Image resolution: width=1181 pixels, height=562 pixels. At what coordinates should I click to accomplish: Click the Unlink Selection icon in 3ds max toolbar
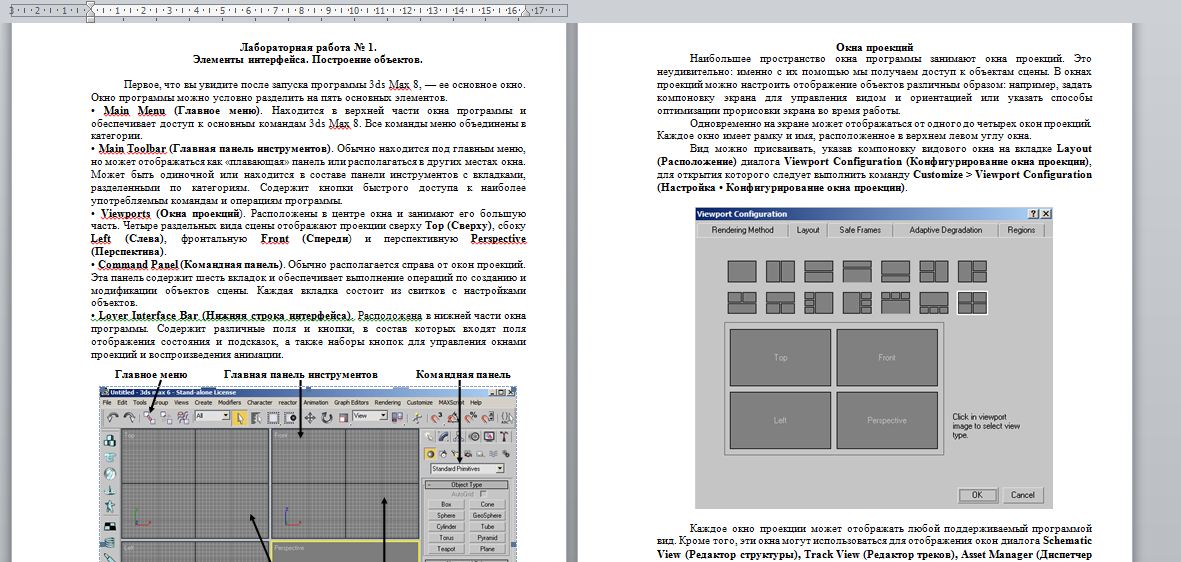tap(166, 418)
